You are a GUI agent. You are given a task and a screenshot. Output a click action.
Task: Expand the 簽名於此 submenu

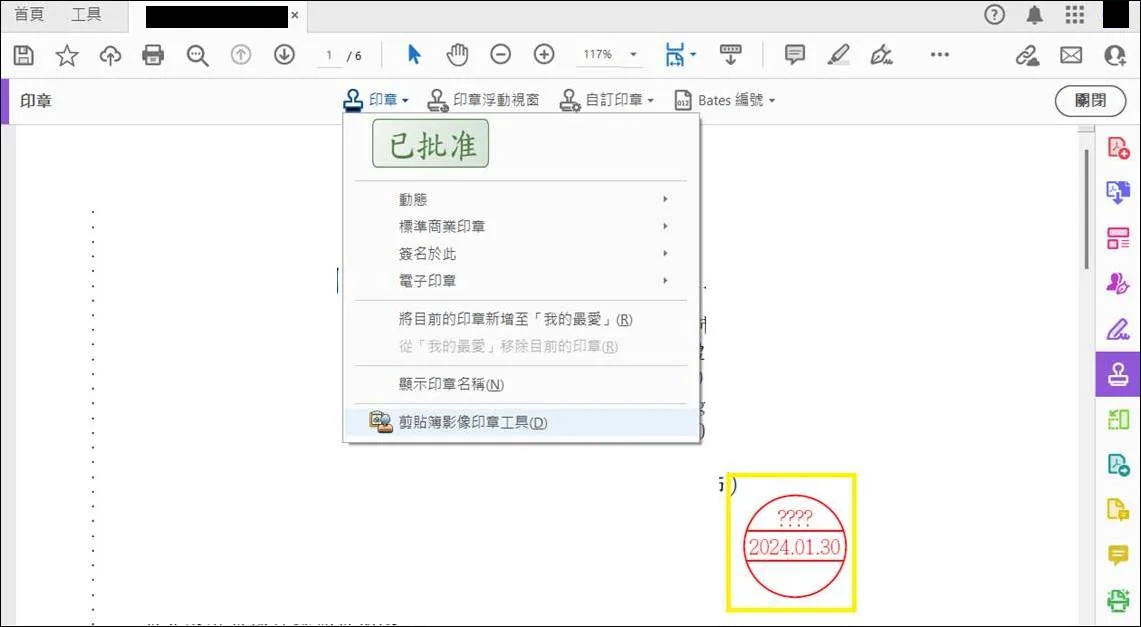pos(520,254)
